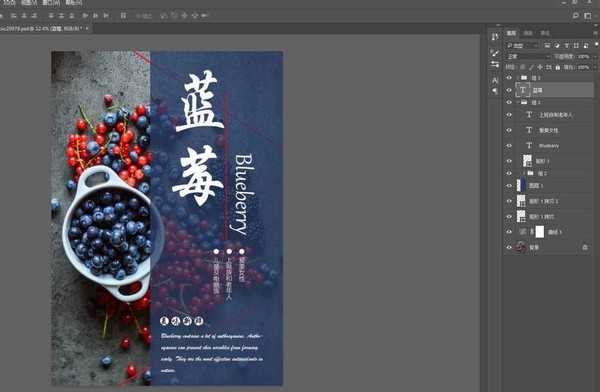Select the Roll 3D object mode icon
This screenshot has width=600, height=392.
(174, 16)
